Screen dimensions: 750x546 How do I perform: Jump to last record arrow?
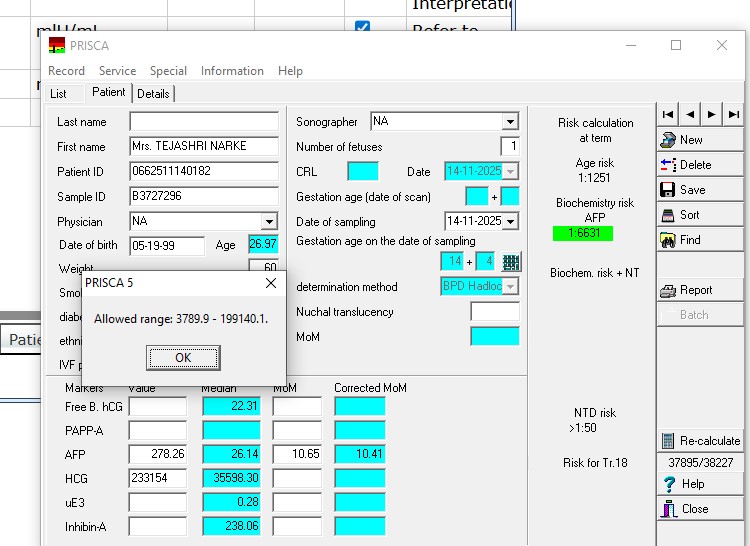tap(734, 114)
